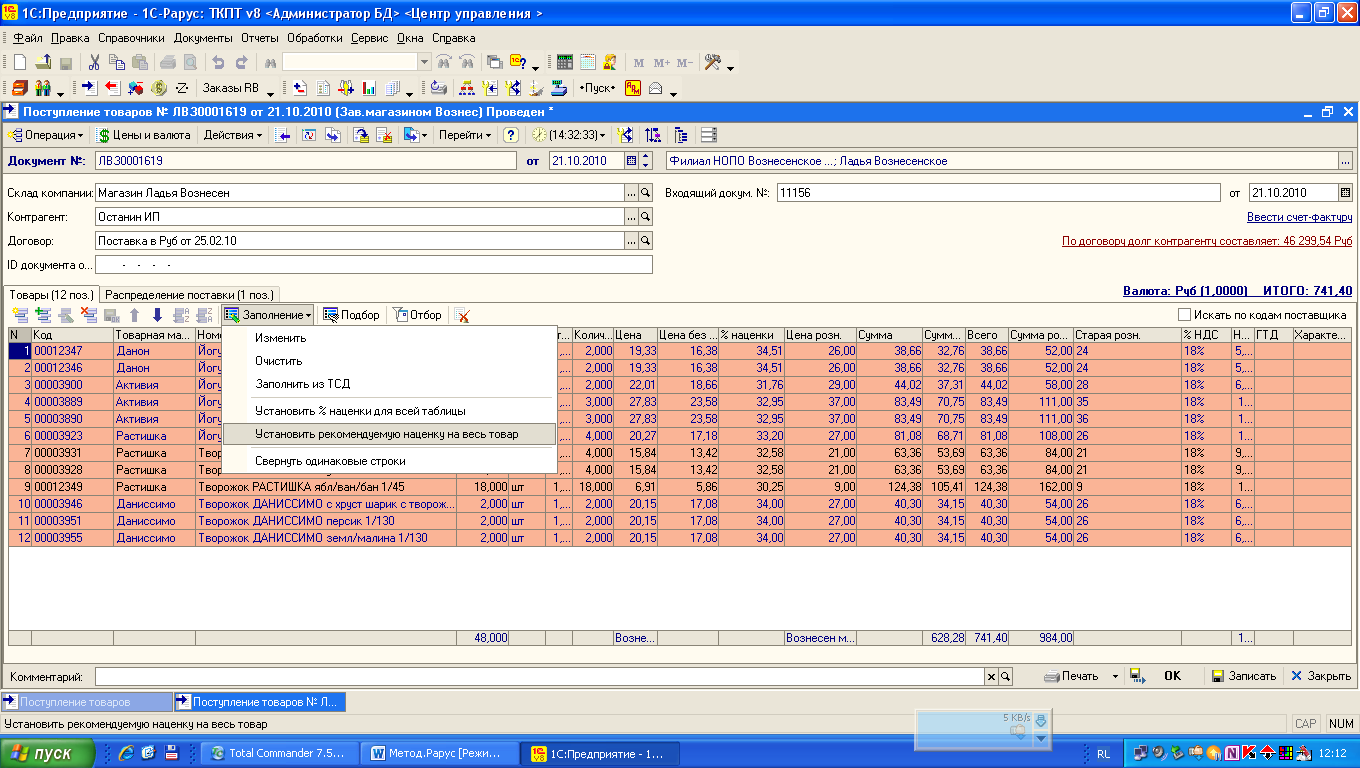Open the Печать dropdown arrow
1360x768 pixels.
click(1115, 676)
